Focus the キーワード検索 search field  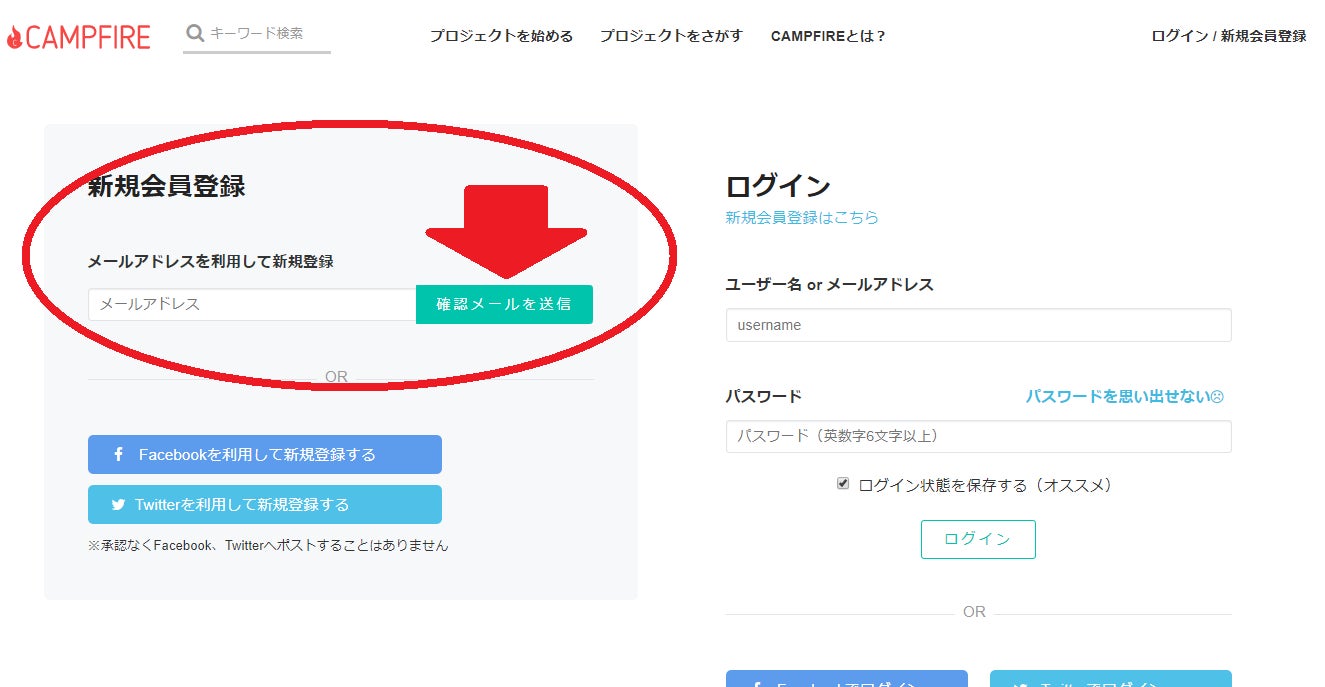click(x=267, y=34)
